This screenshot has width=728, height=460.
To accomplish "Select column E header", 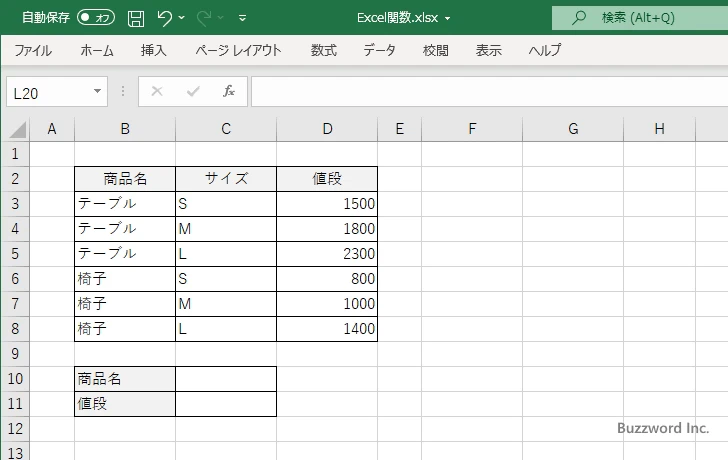I will coord(400,129).
